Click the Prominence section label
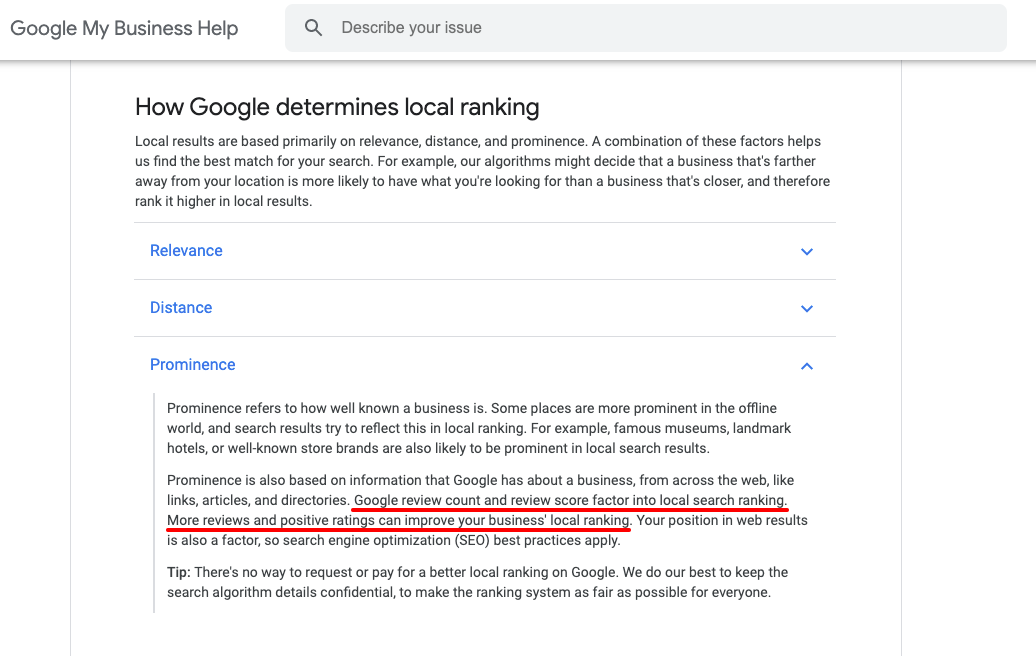Screen dimensions: 1036x656 pyautogui.click(x=193, y=365)
